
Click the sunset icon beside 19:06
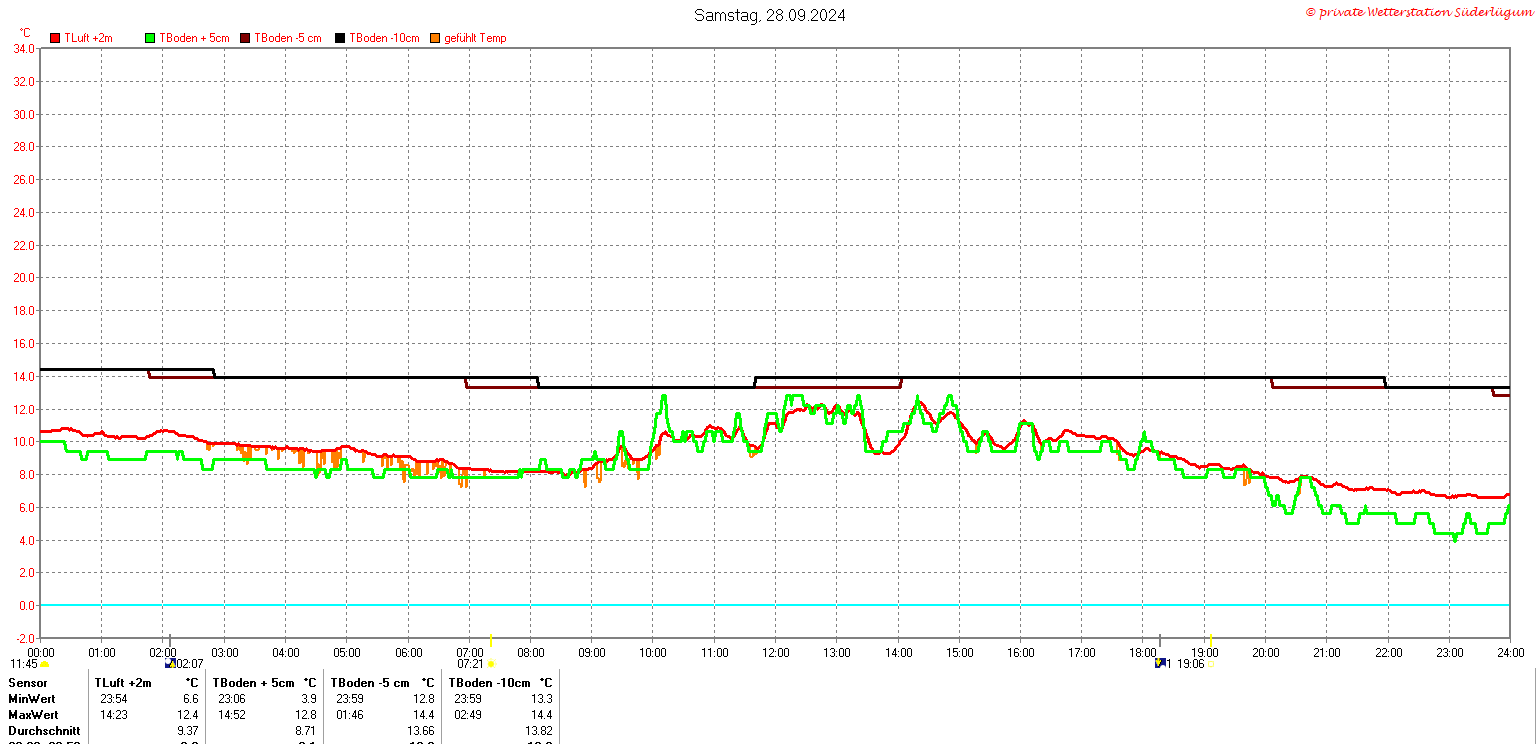point(1211,664)
